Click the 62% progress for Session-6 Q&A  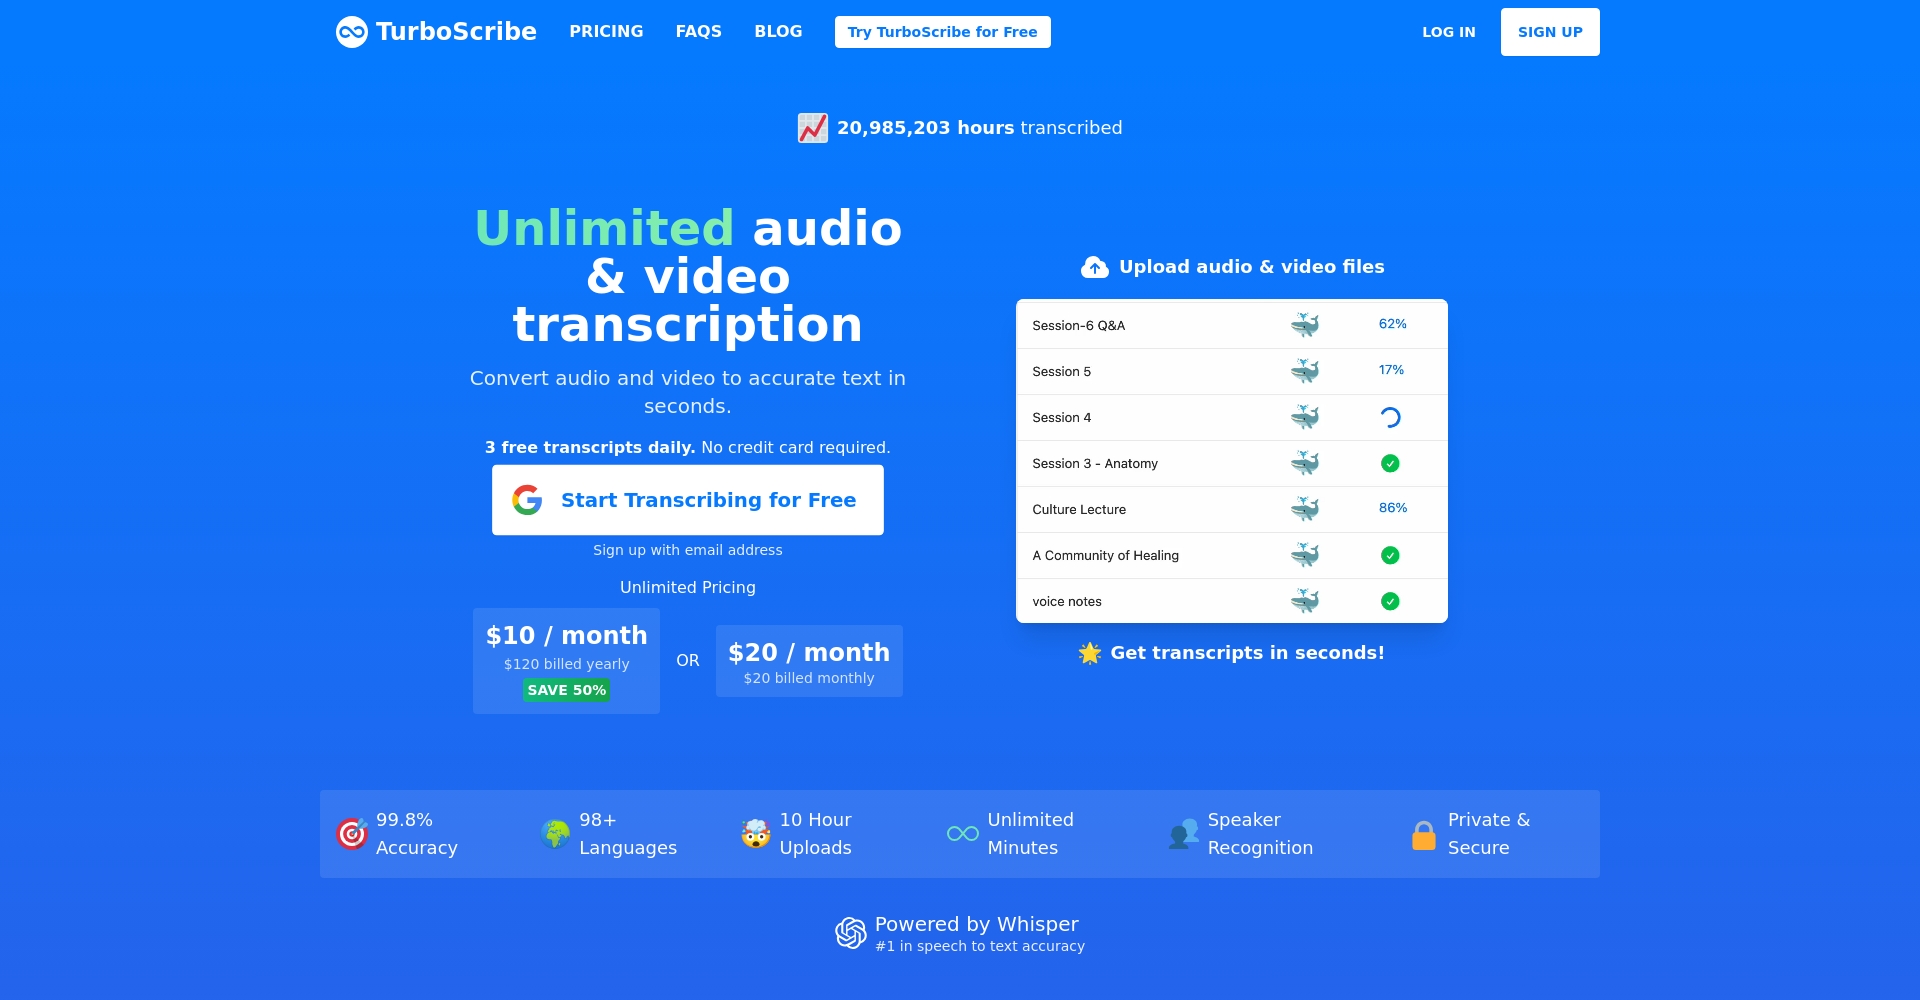tap(1392, 324)
